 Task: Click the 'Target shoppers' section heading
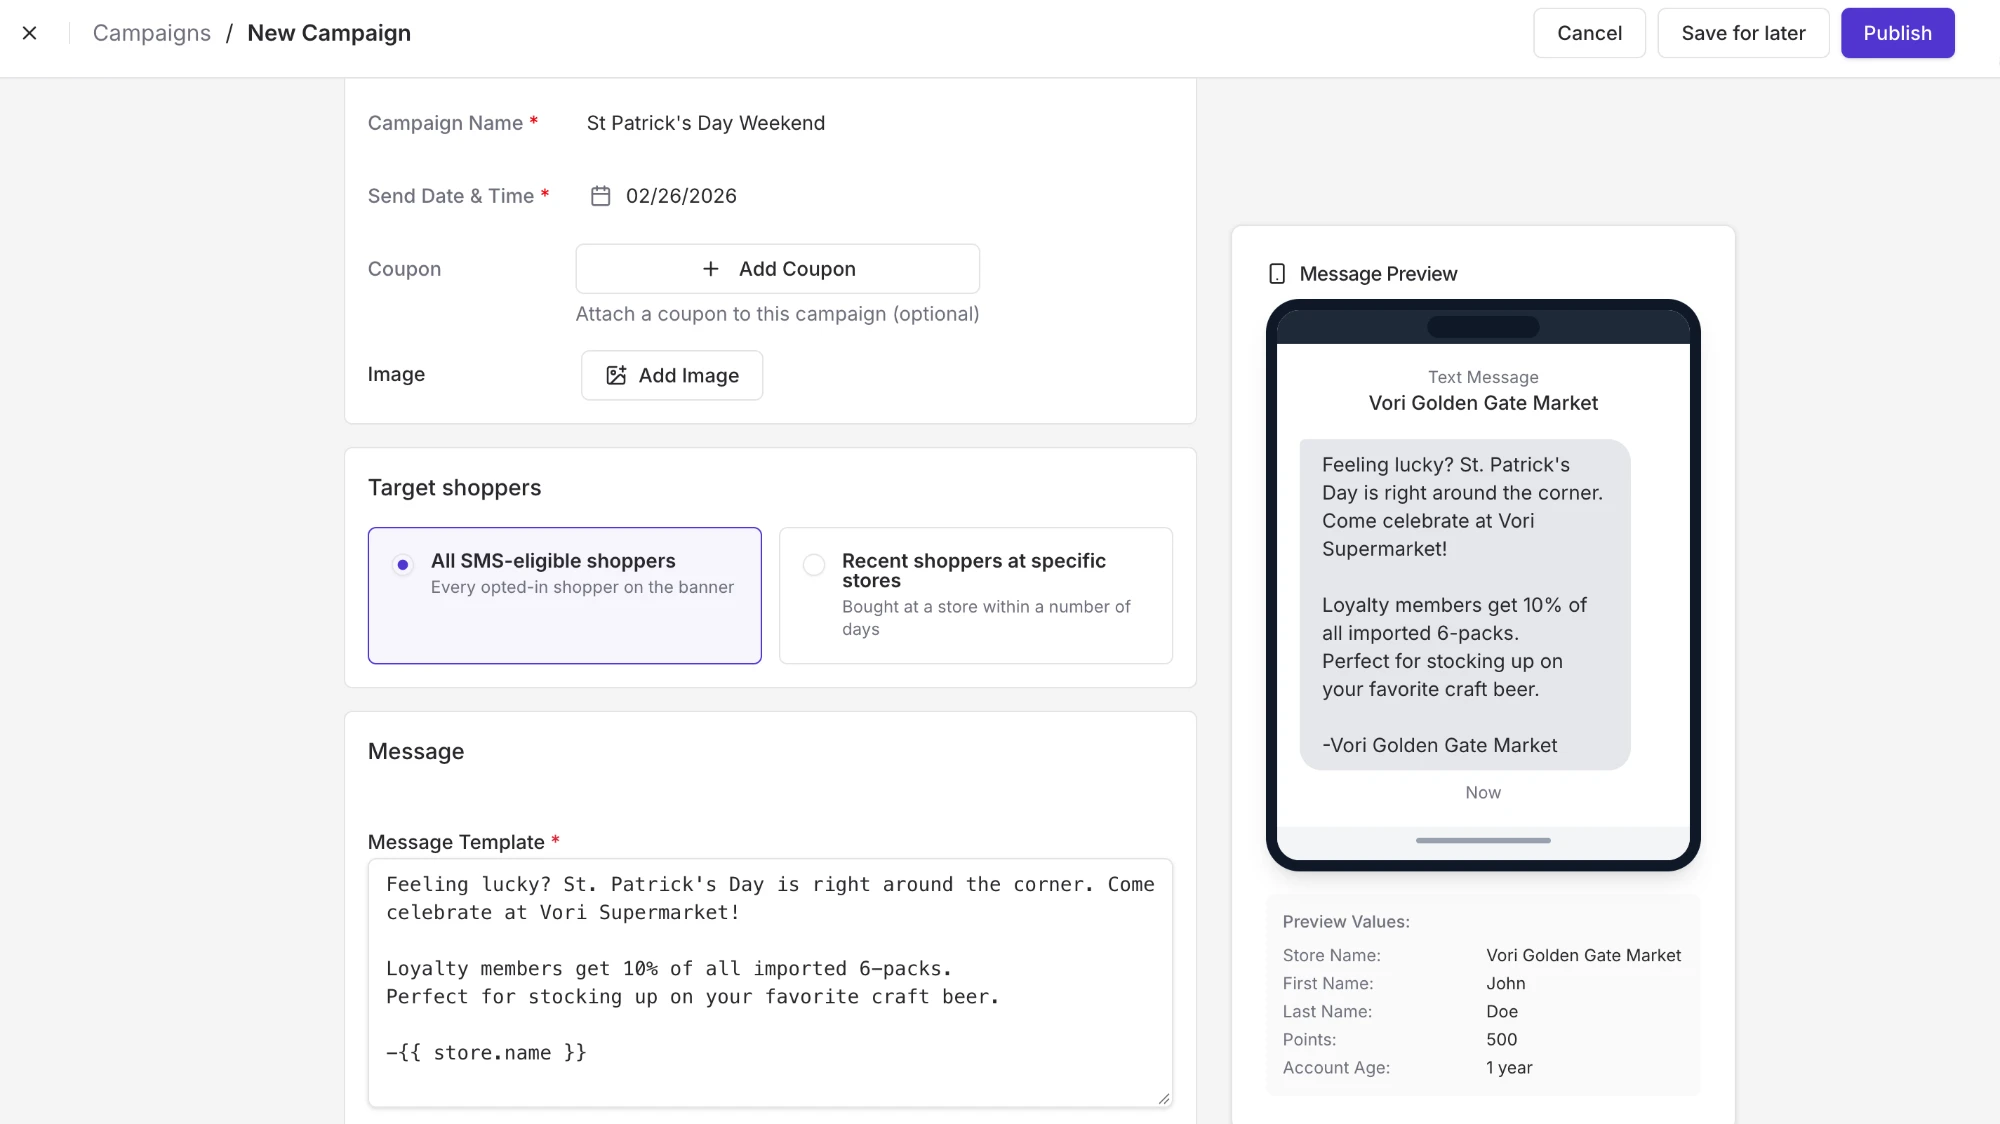[454, 487]
